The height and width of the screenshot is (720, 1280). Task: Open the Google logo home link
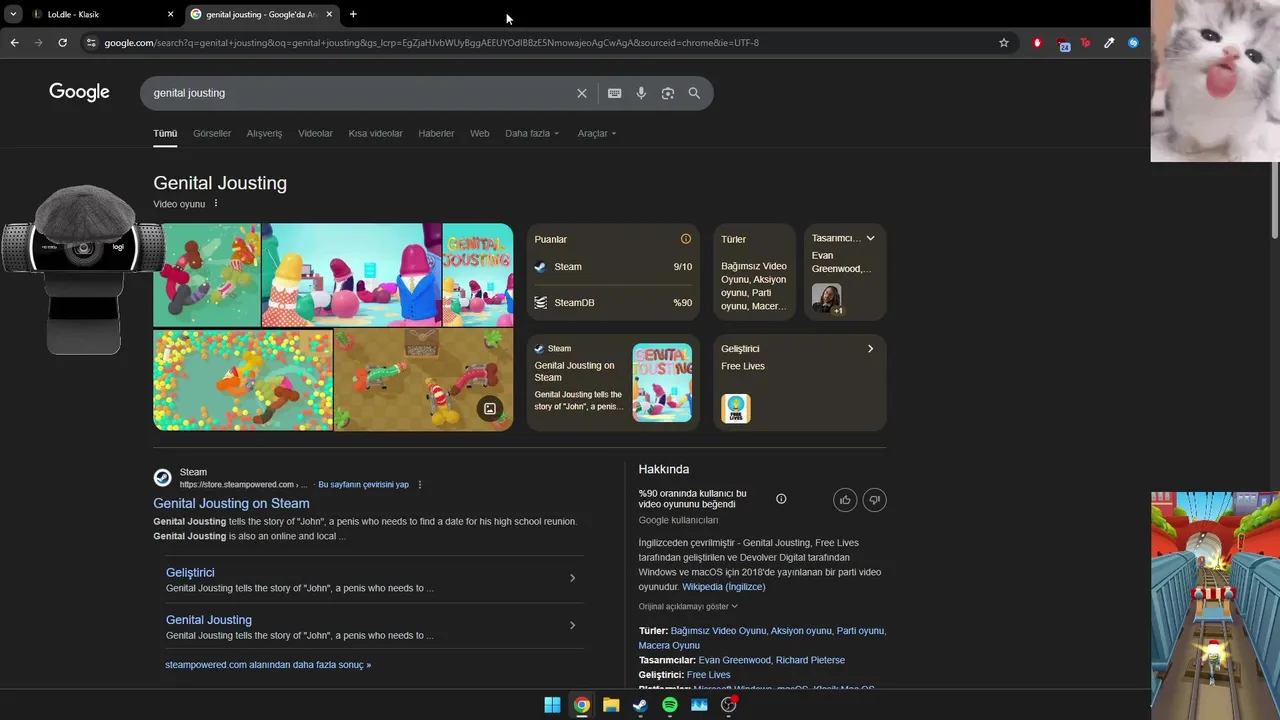[x=79, y=92]
